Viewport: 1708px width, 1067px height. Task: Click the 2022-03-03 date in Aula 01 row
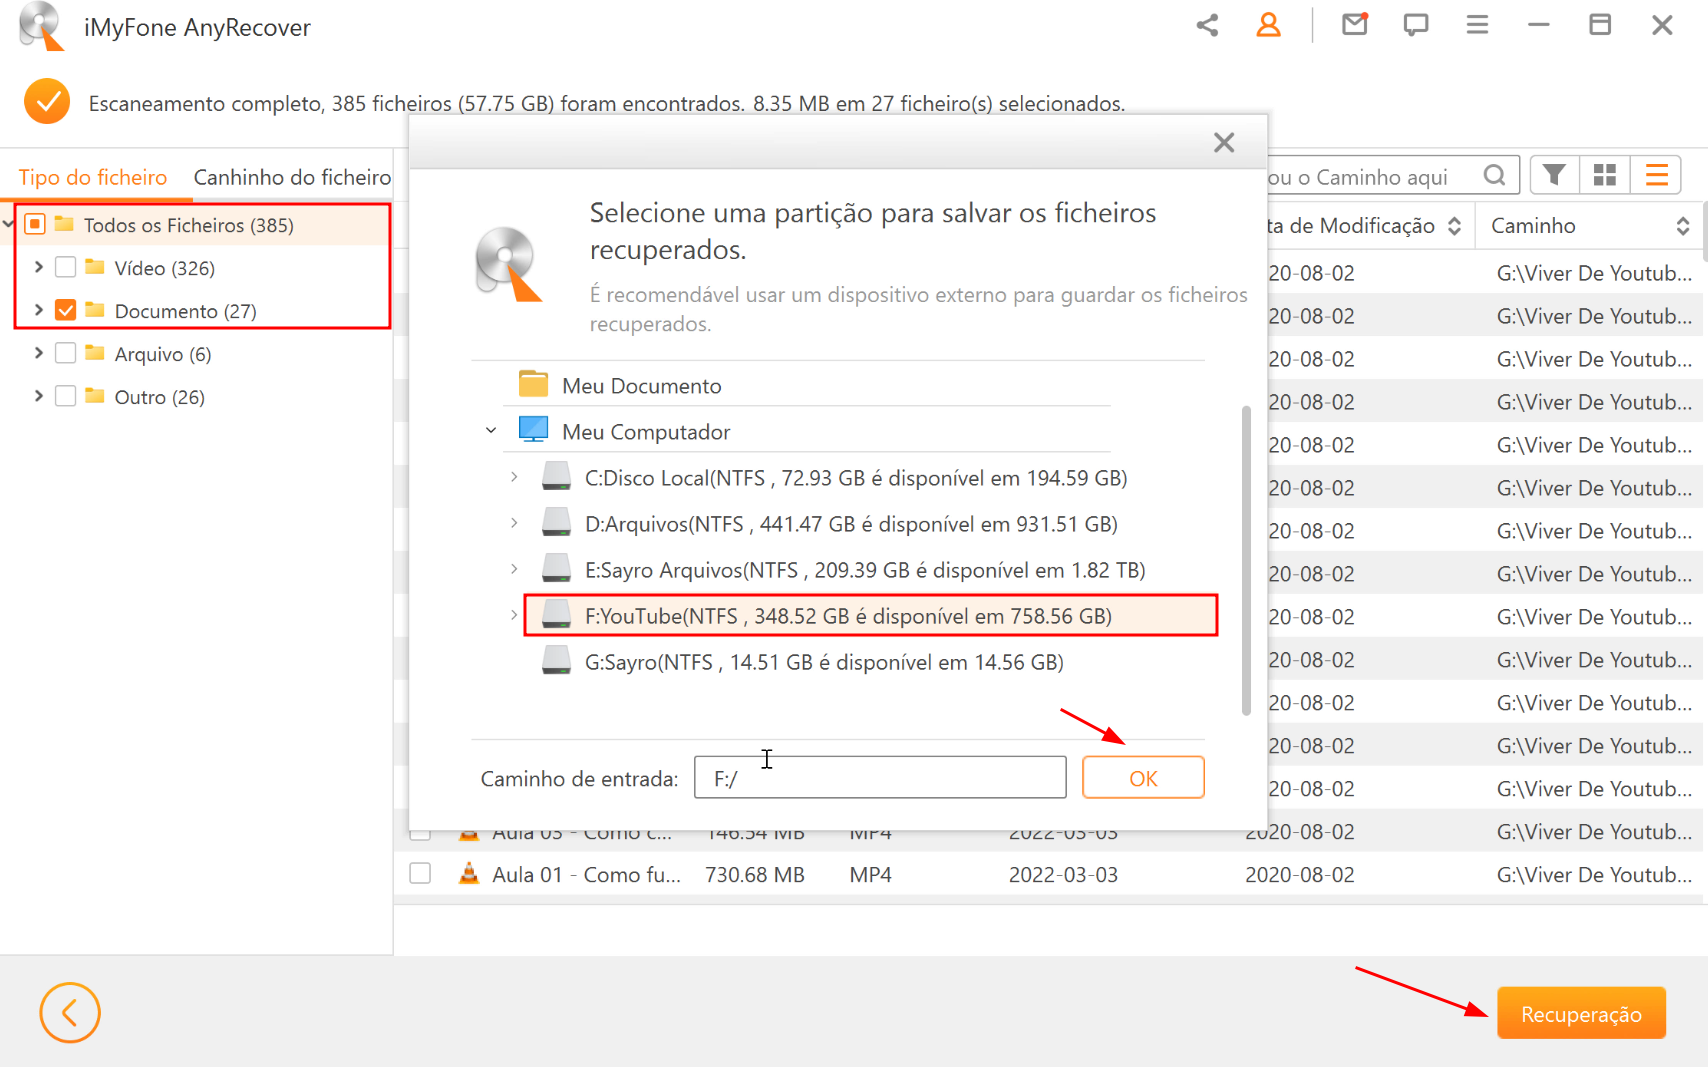1063,875
